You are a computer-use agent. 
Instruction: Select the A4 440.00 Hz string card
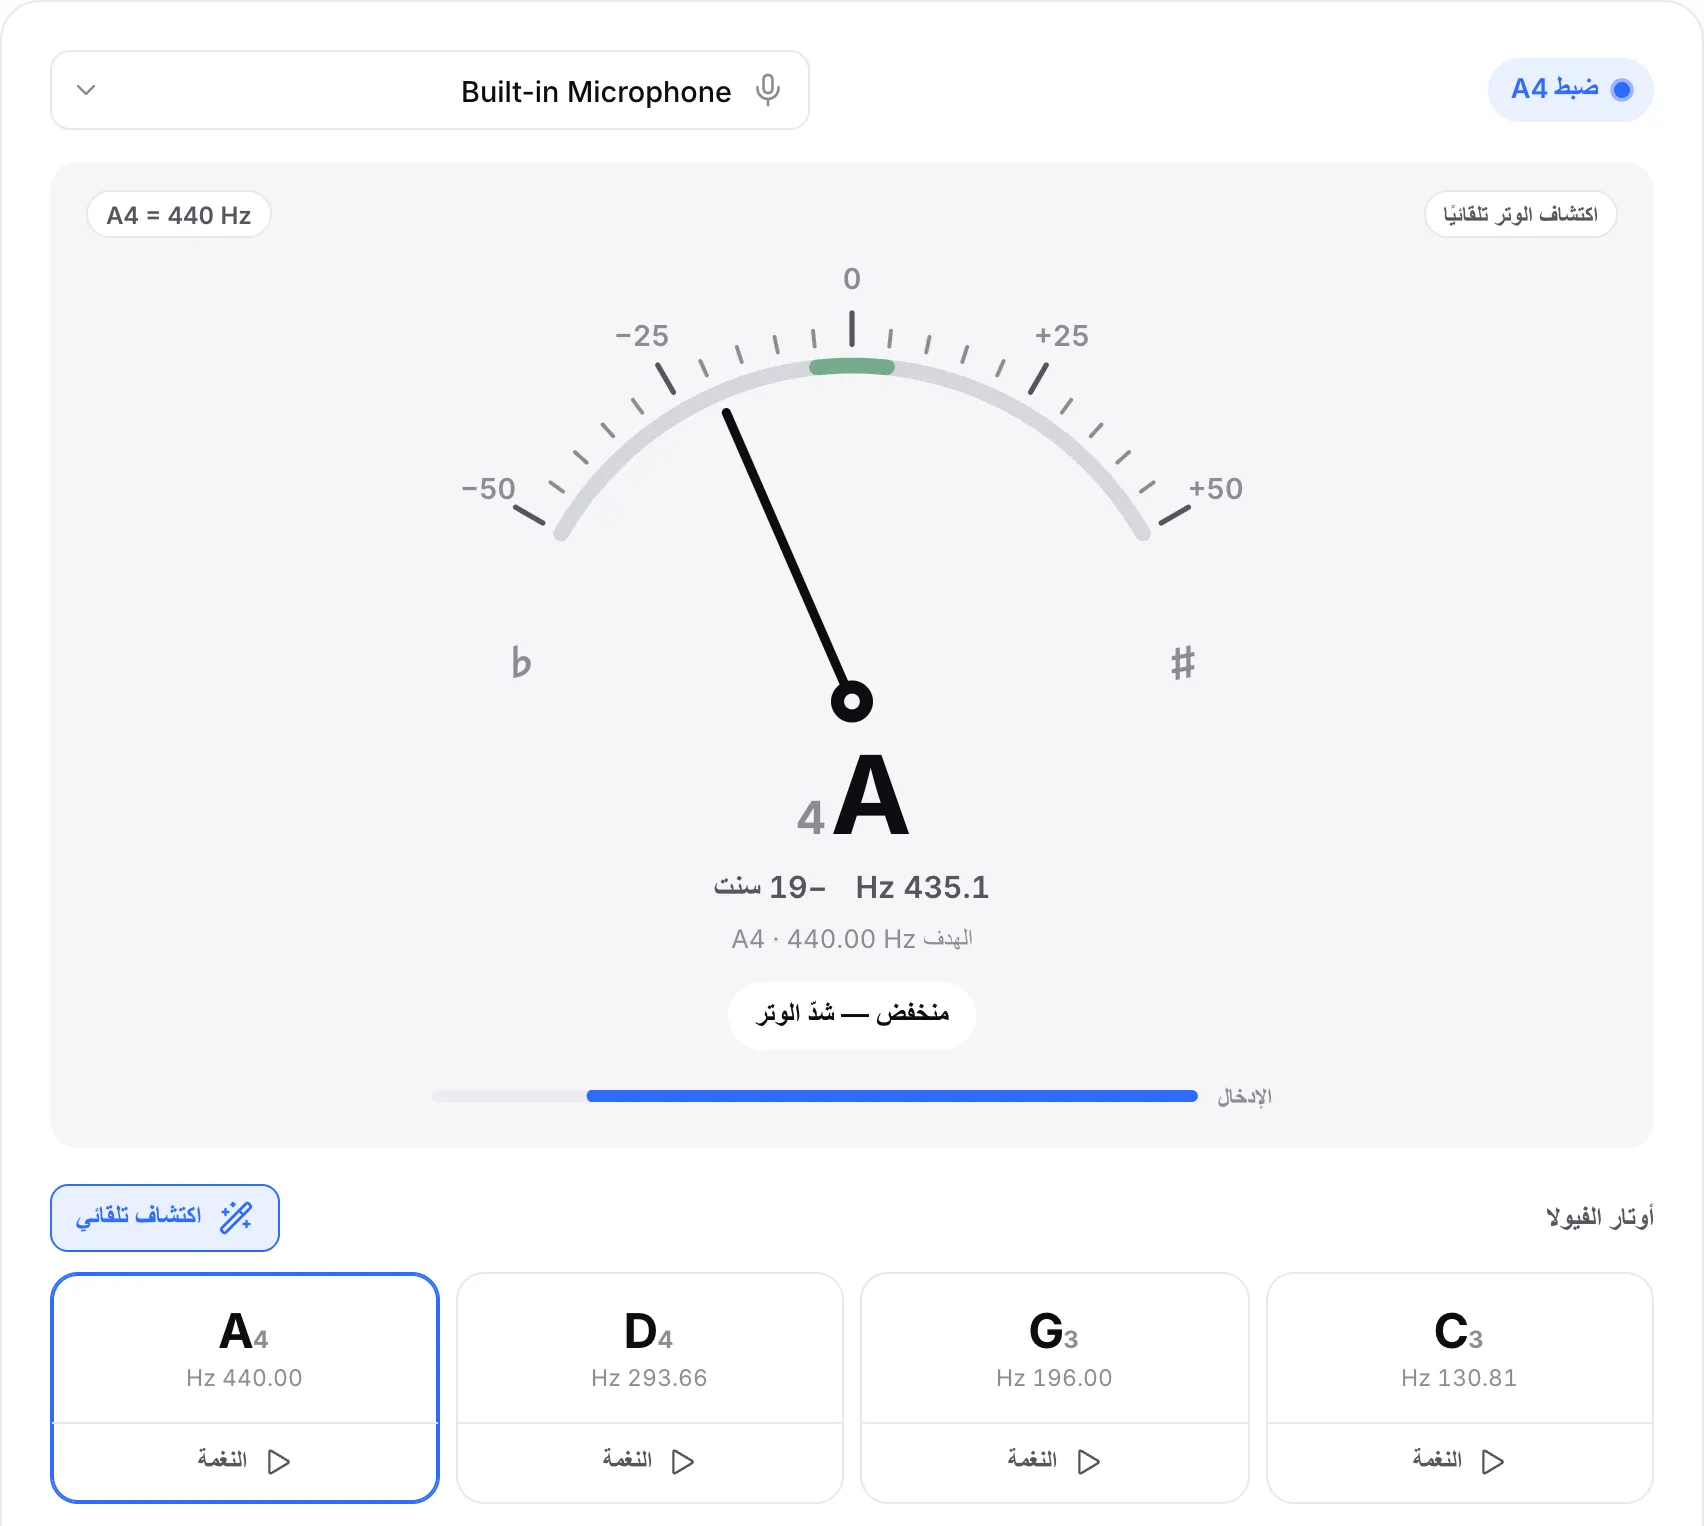245,1349
